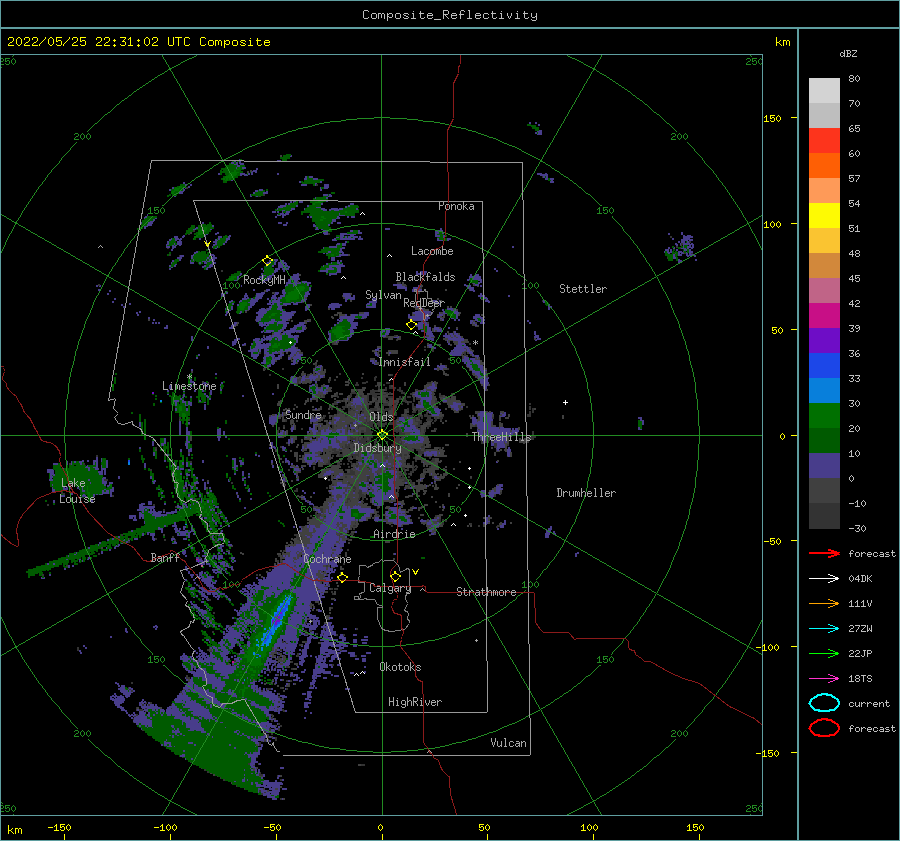Click the Cochrane label
Screen dimensions: 900x841
click(327, 559)
